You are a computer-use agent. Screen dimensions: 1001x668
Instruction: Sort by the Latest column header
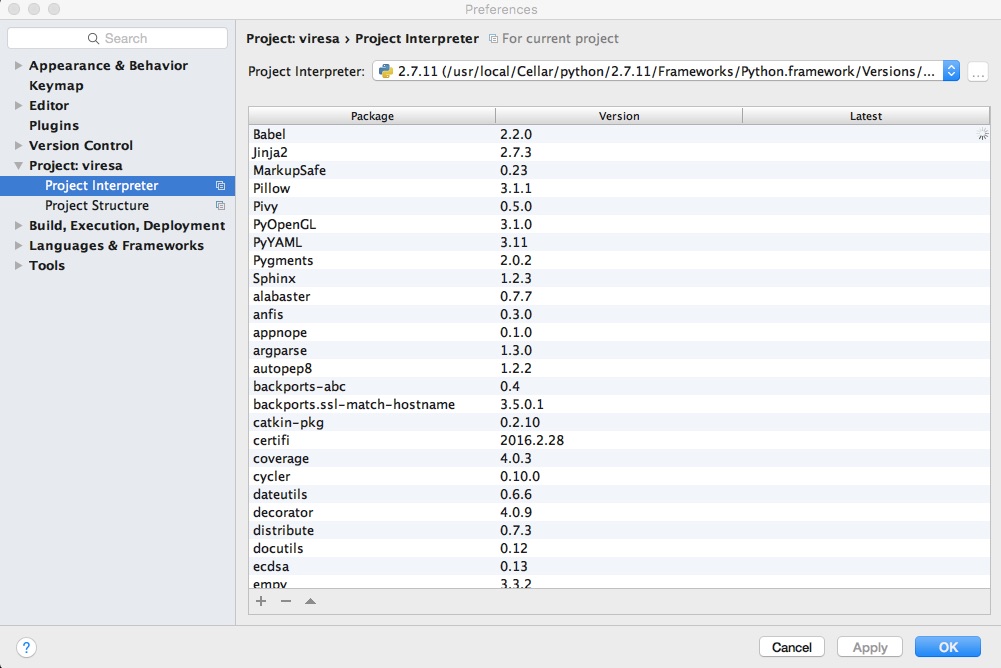coord(866,116)
